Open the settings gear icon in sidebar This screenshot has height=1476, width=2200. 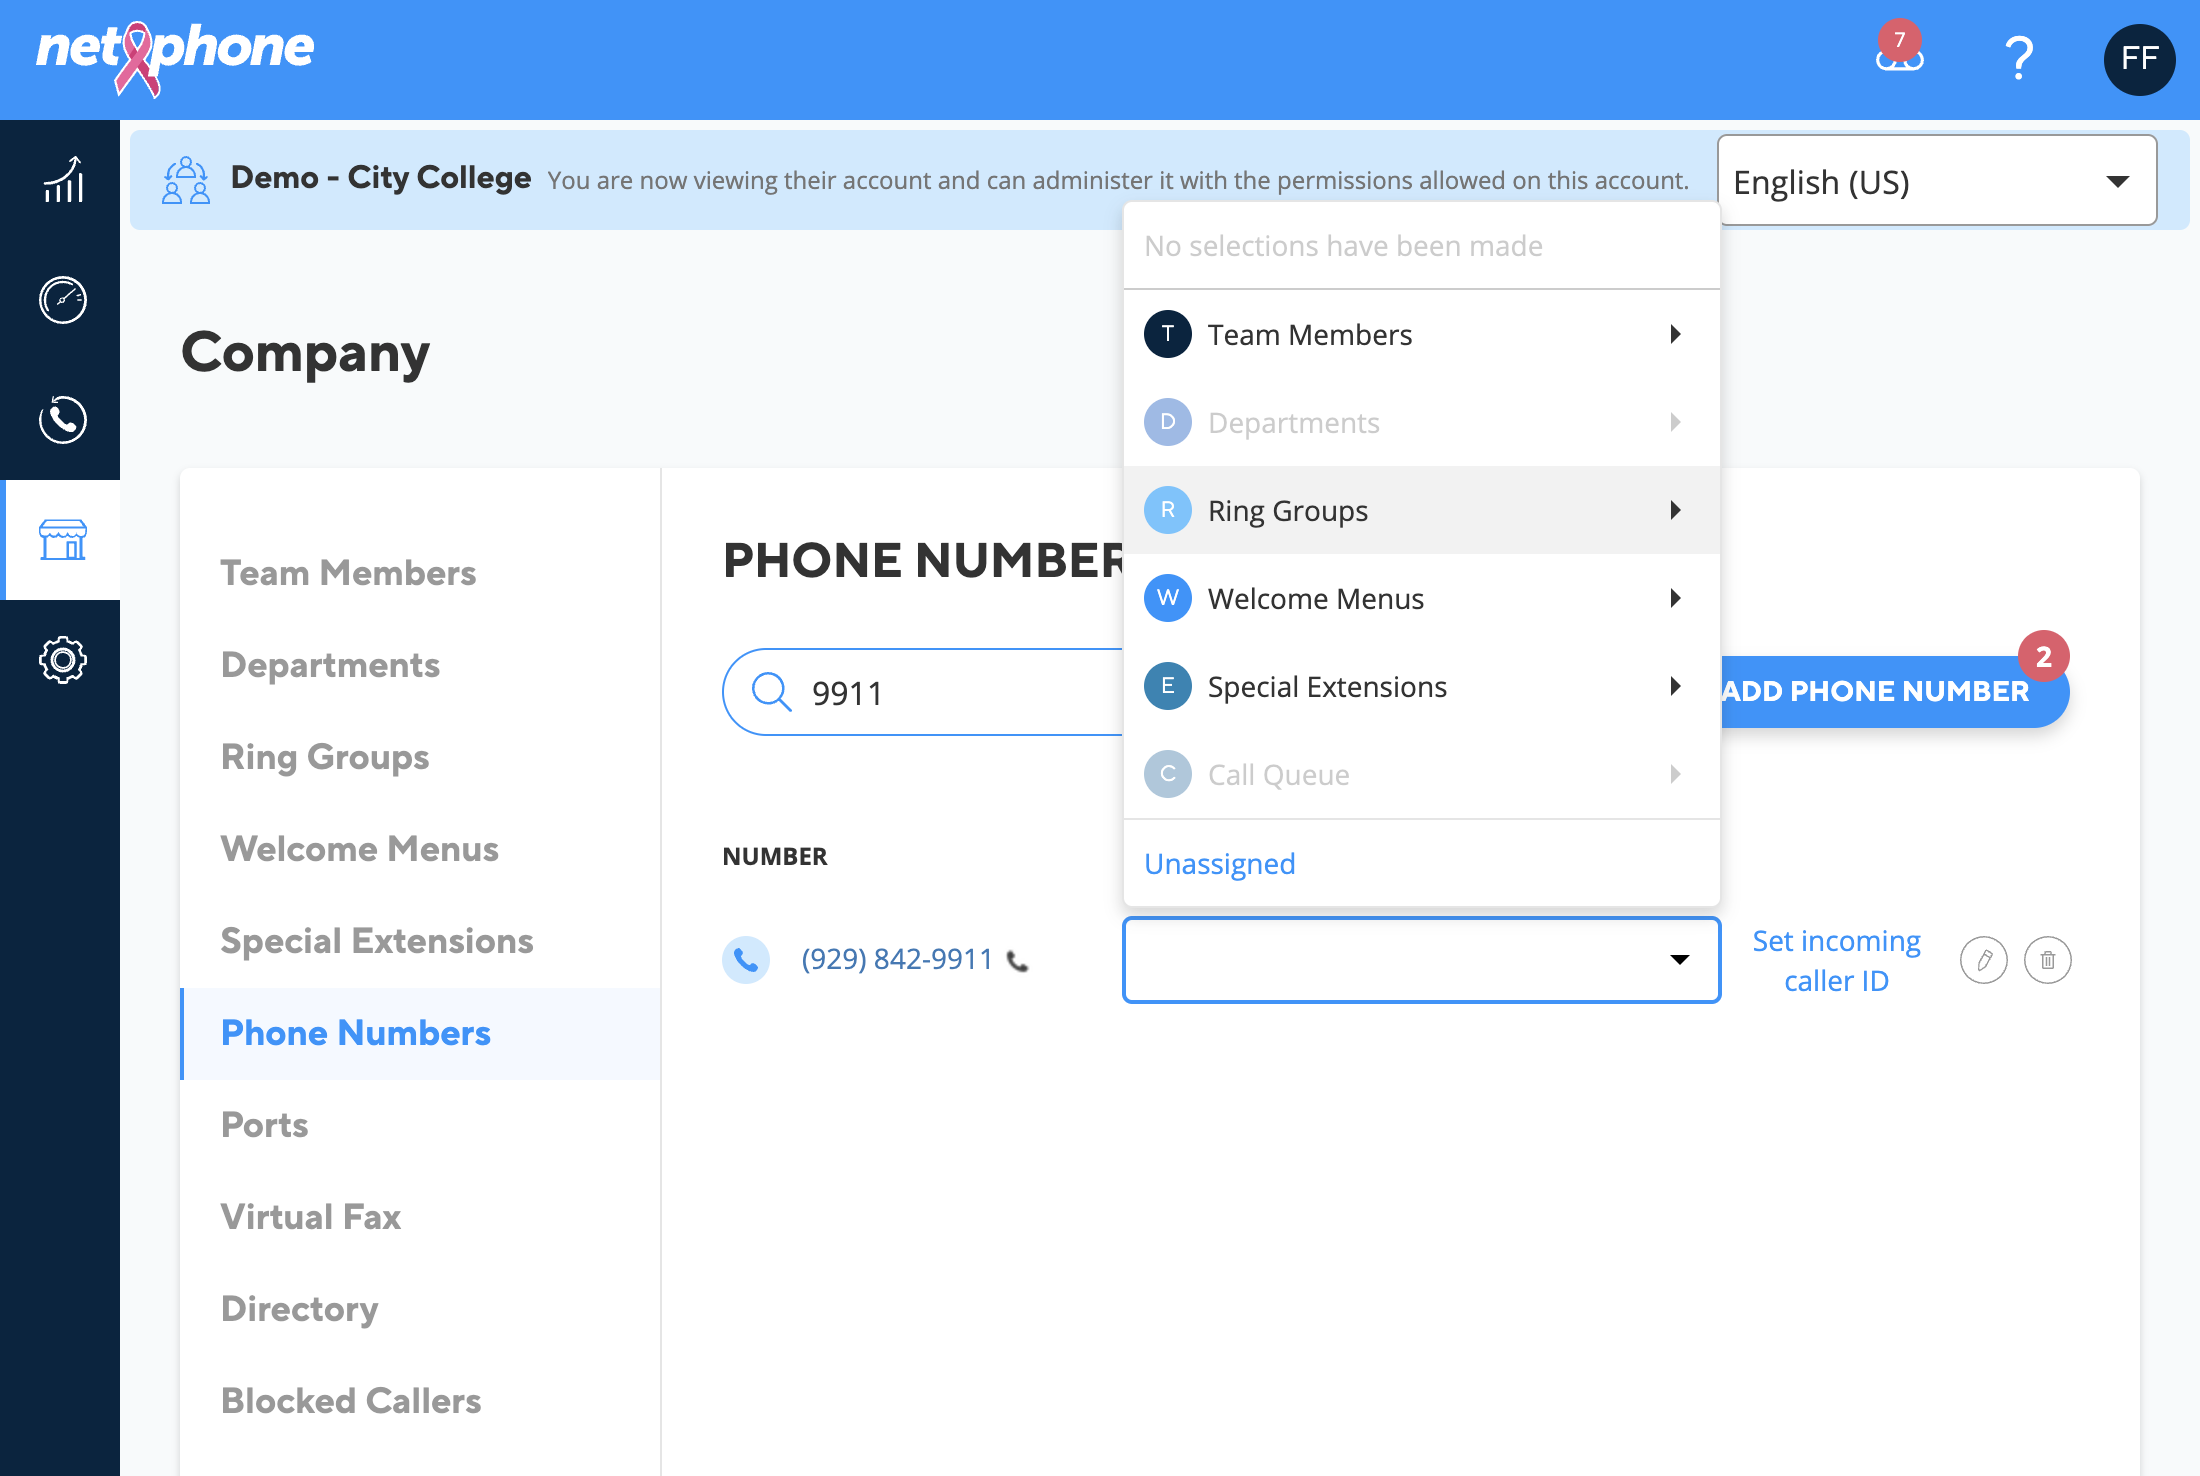click(62, 660)
